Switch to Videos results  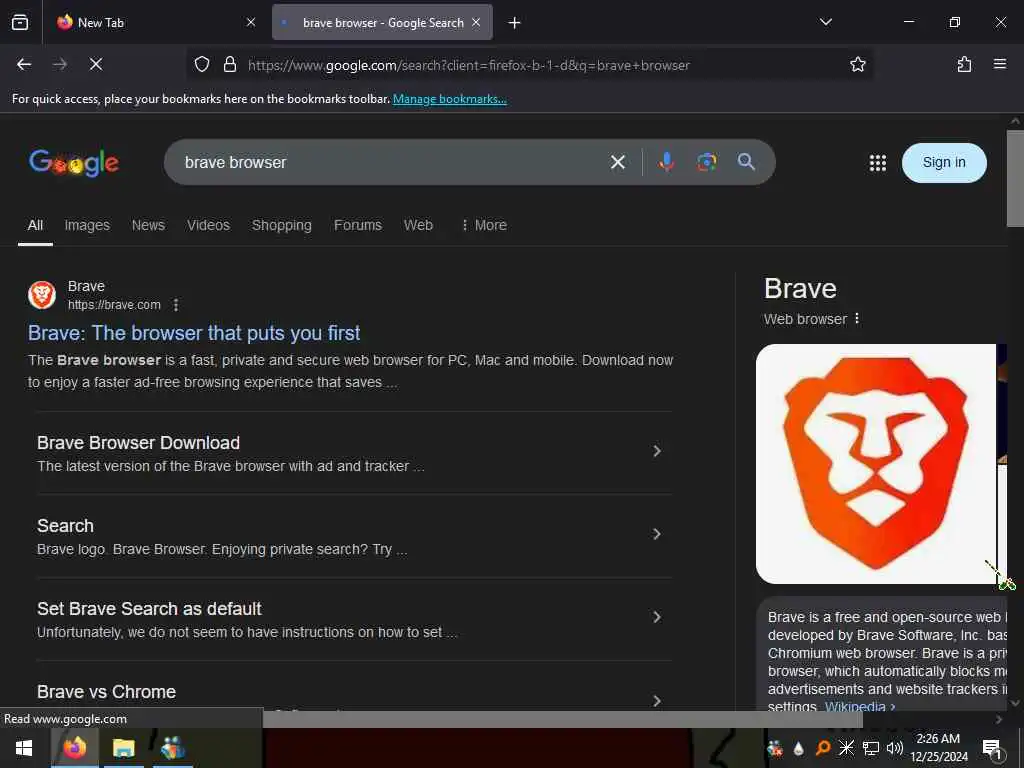[208, 225]
